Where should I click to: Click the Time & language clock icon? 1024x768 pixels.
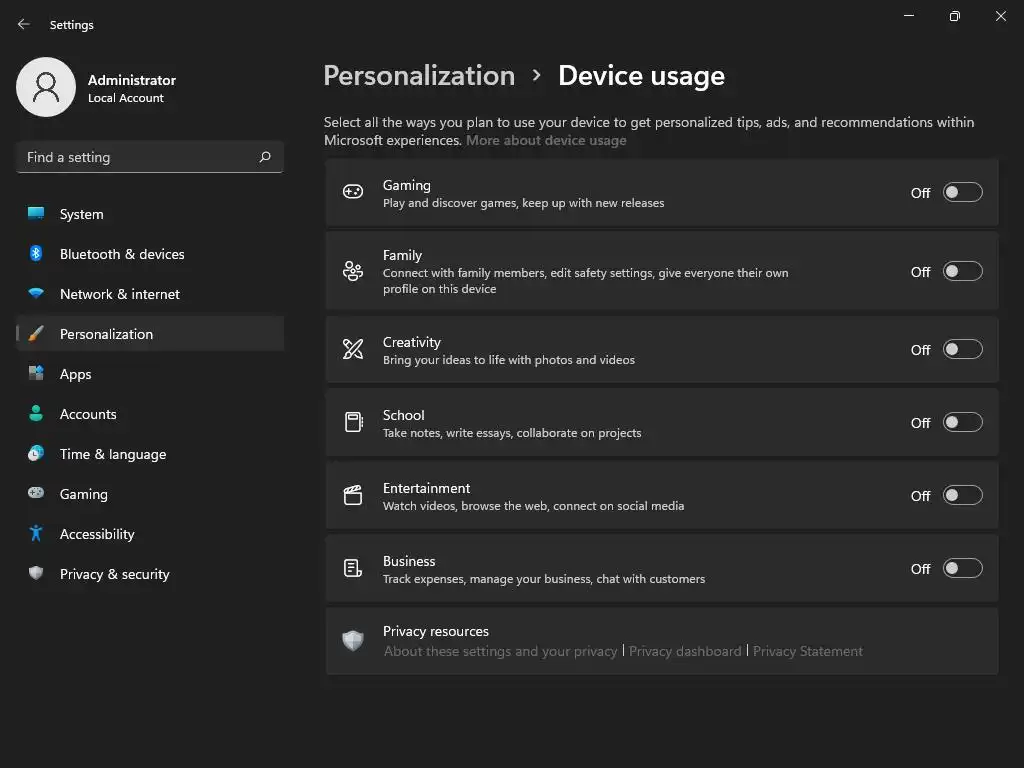36,454
